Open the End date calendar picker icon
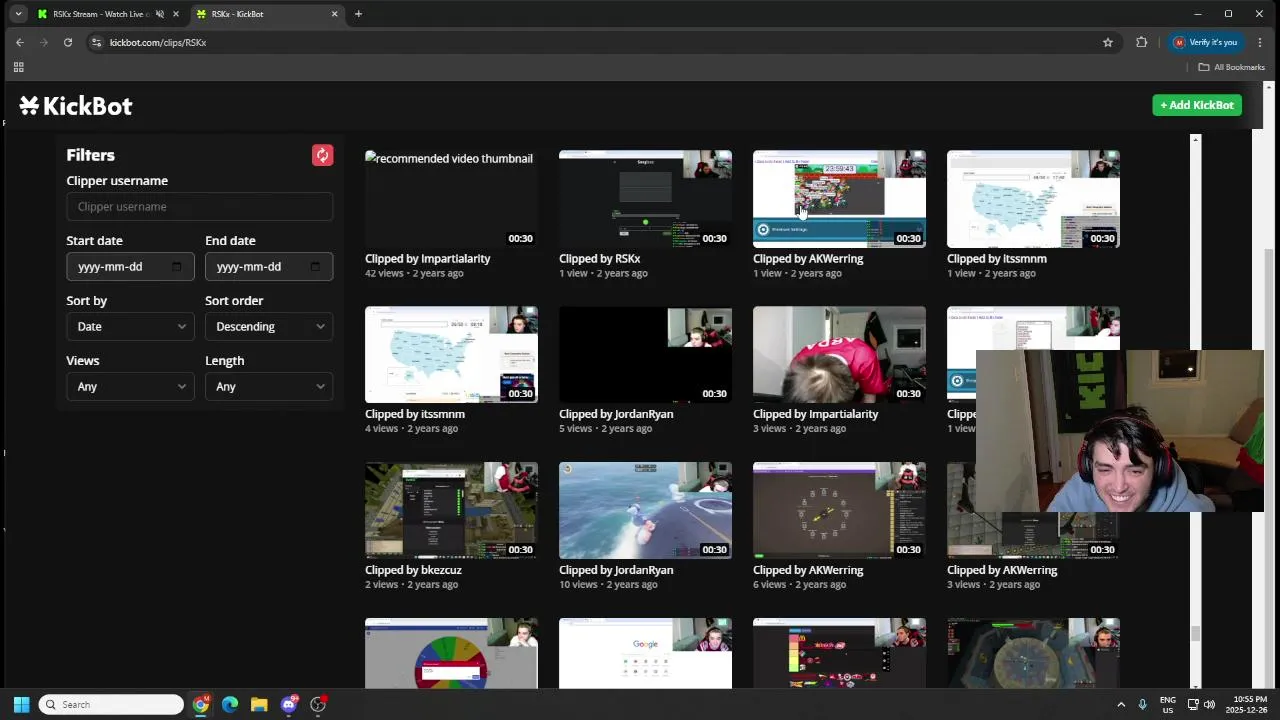 point(315,267)
